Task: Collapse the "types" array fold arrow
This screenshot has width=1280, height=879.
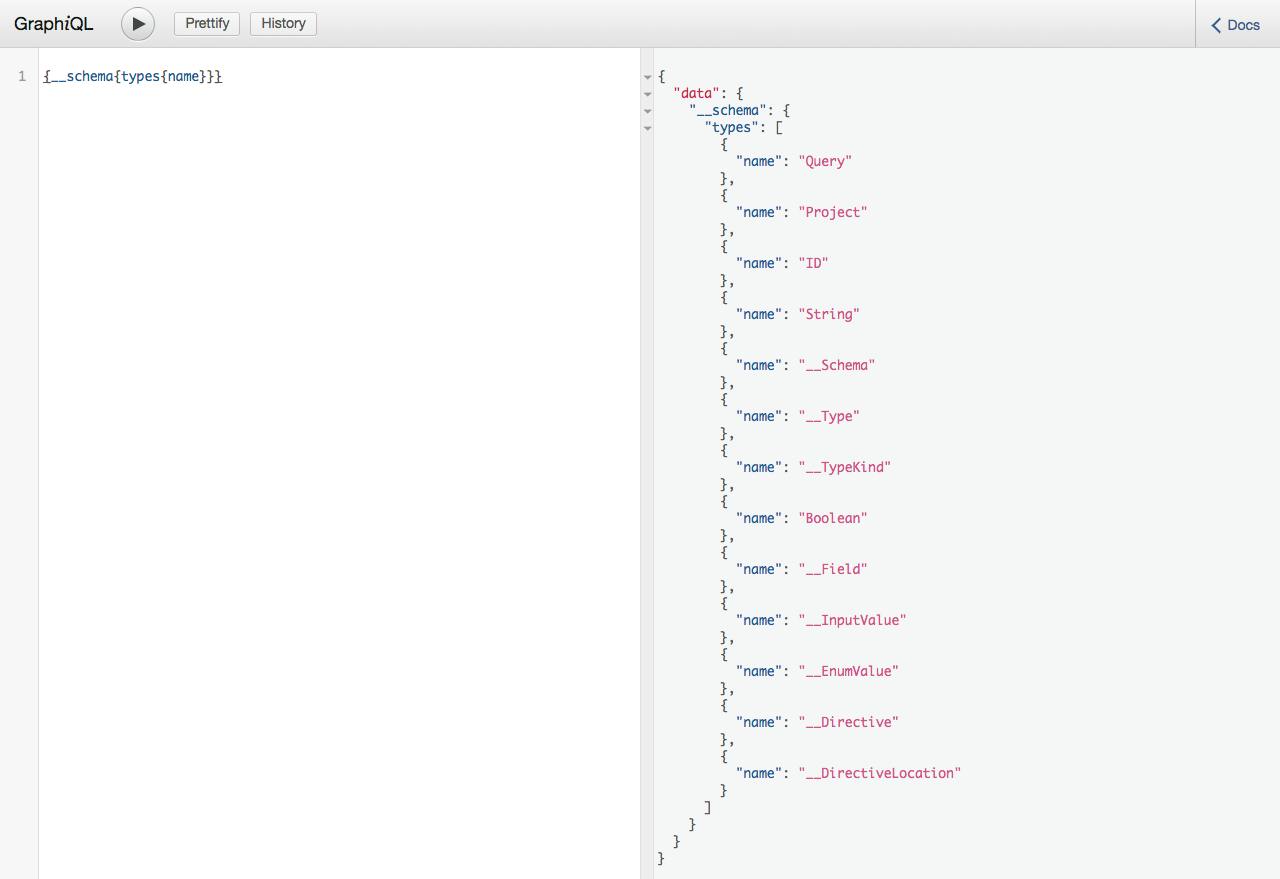Action: [x=648, y=128]
